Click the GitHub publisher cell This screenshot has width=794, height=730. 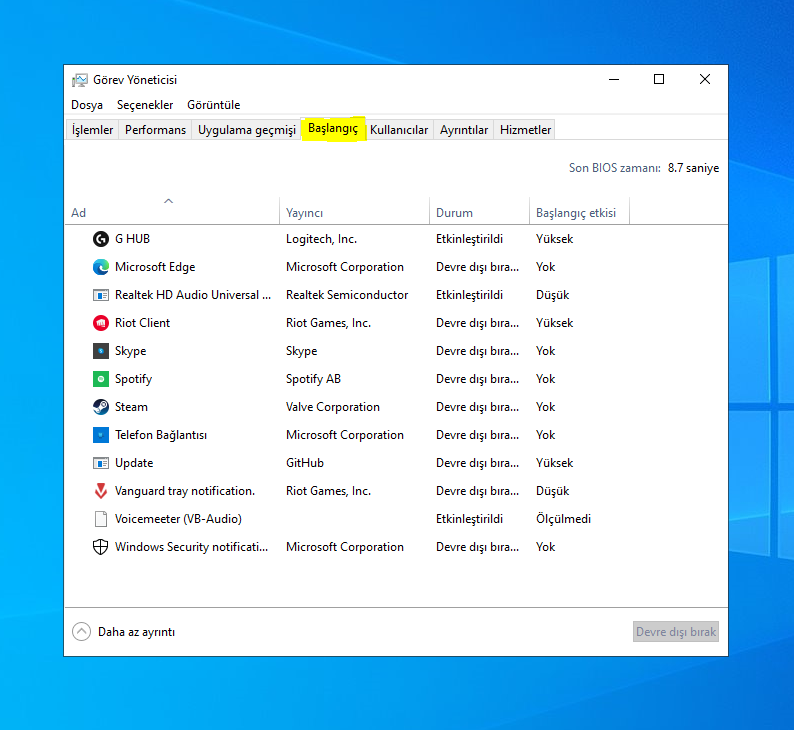pos(304,463)
